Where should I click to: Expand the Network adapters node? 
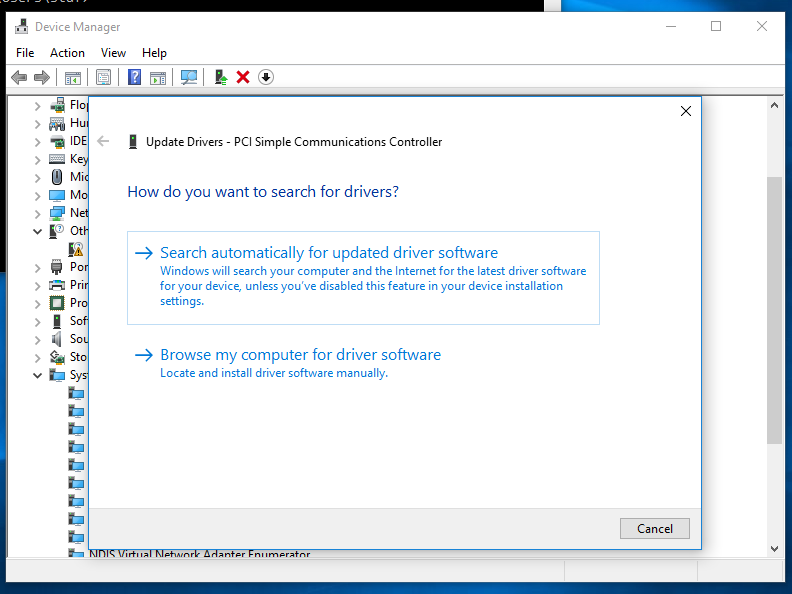(38, 213)
